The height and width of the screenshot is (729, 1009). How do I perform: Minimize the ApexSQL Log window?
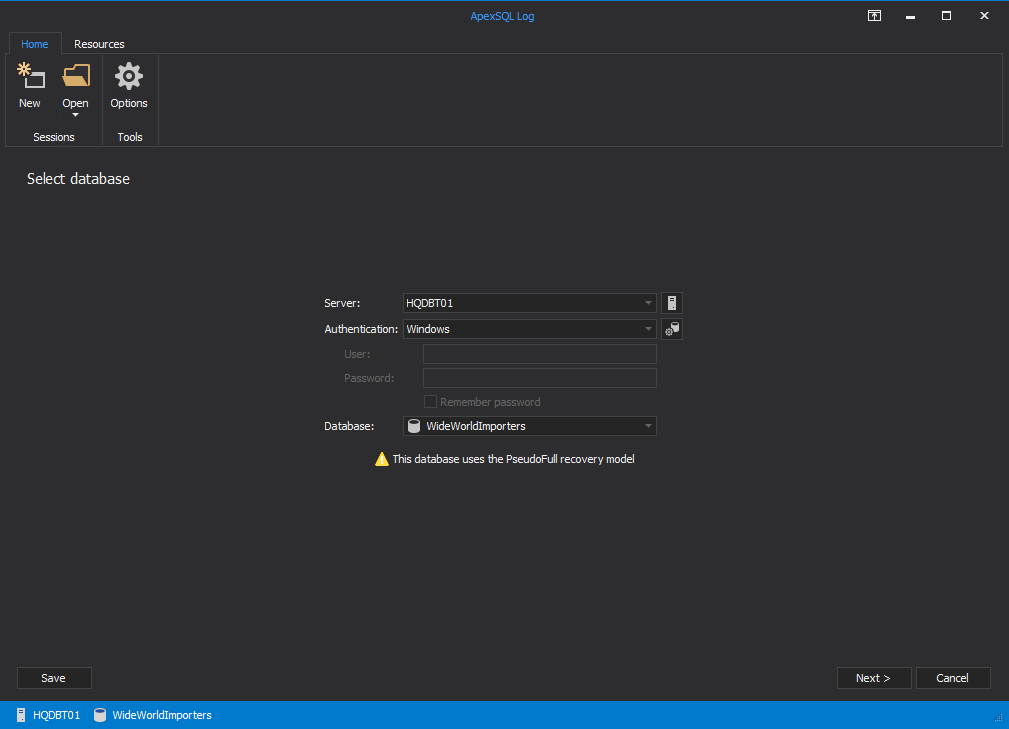(x=910, y=15)
